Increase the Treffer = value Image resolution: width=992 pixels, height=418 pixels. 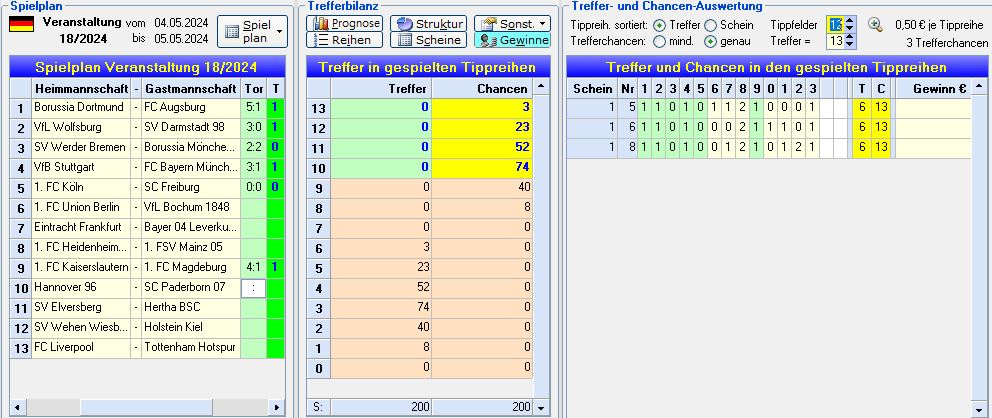pos(850,37)
